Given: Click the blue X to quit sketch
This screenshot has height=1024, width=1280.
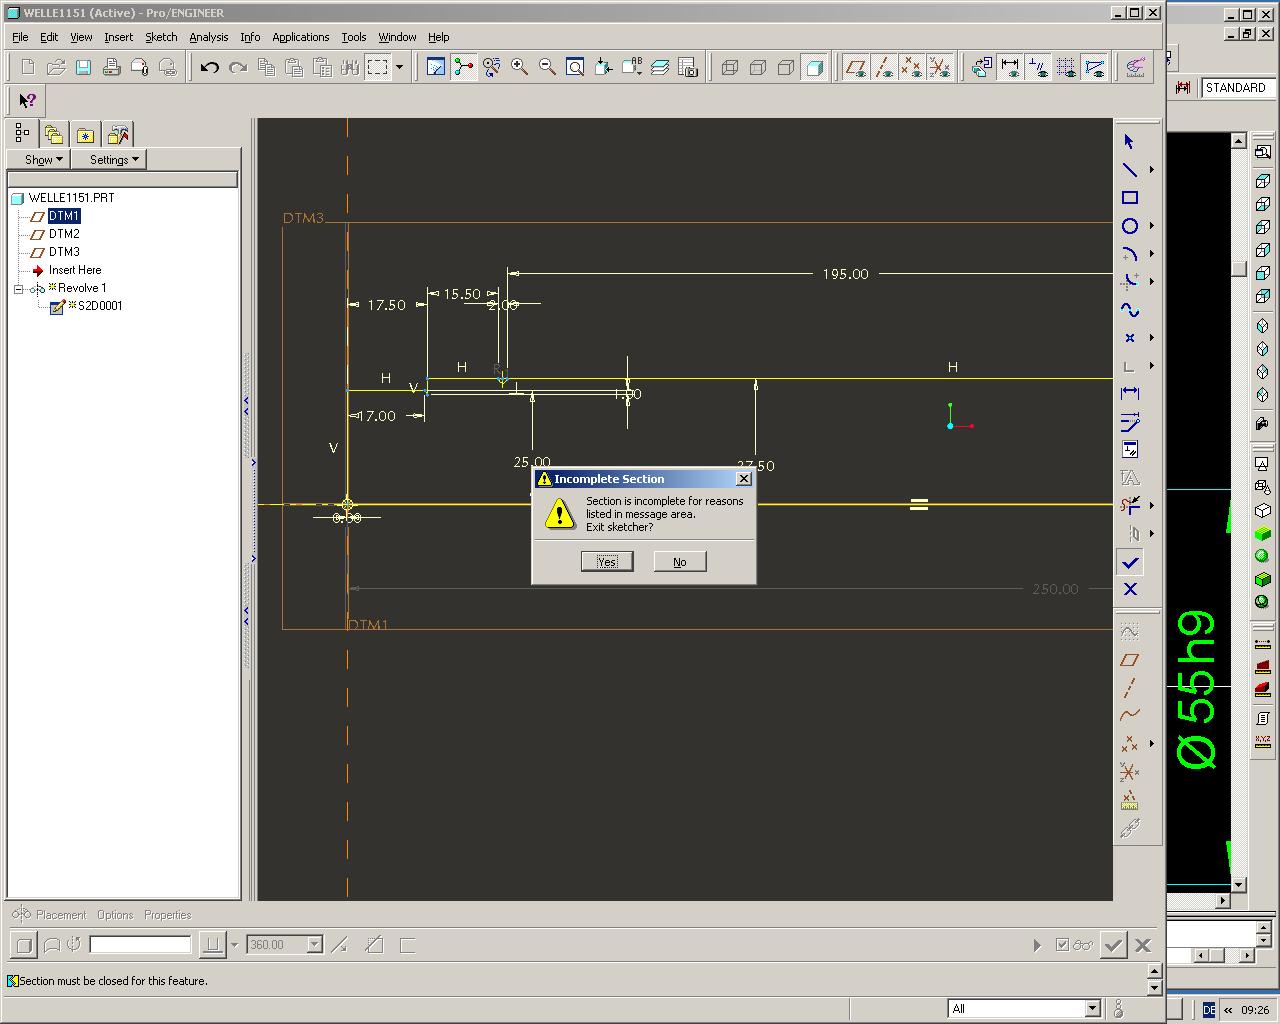Looking at the screenshot, I should pyautogui.click(x=1130, y=590).
